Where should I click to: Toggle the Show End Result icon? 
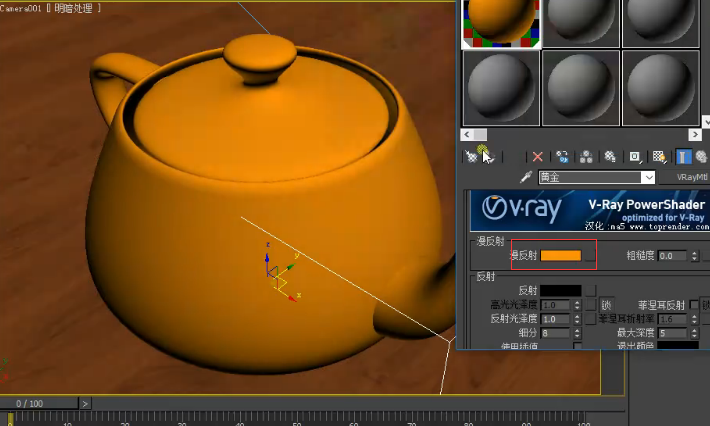coord(684,156)
